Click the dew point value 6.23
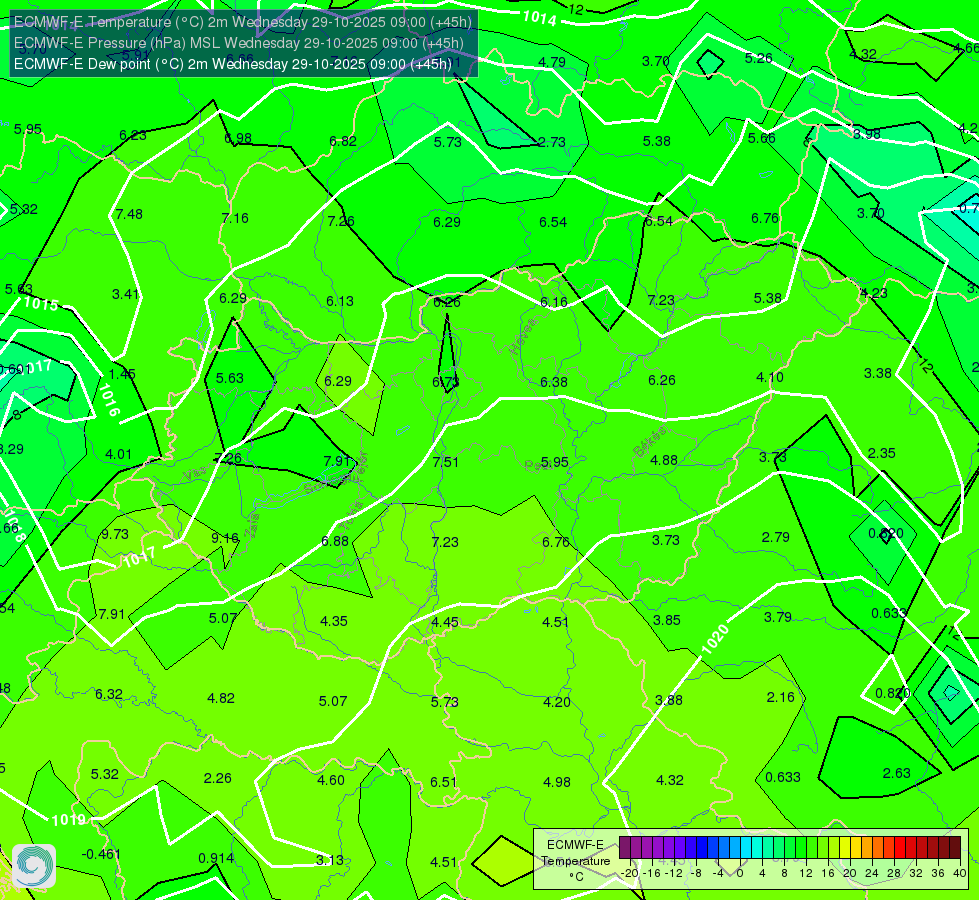The image size is (979, 900). [132, 135]
